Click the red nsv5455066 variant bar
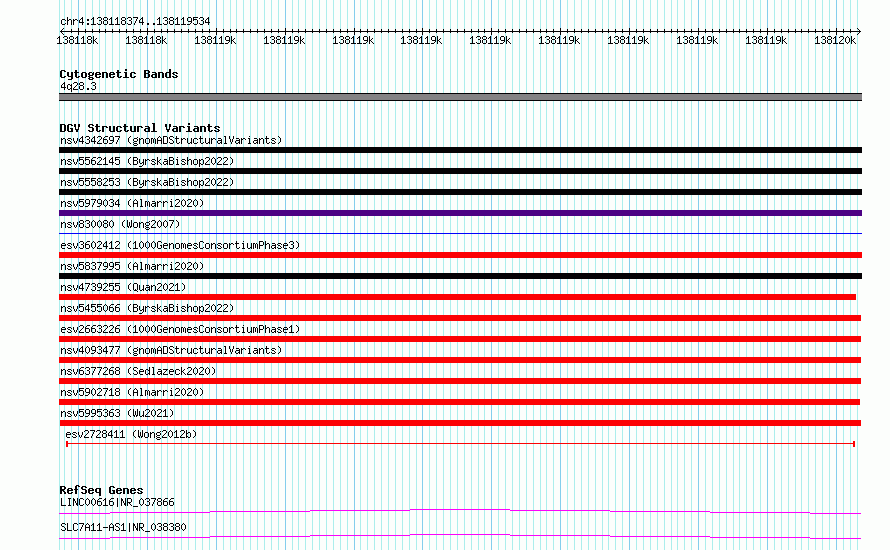This screenshot has width=890, height=550. coord(460,318)
